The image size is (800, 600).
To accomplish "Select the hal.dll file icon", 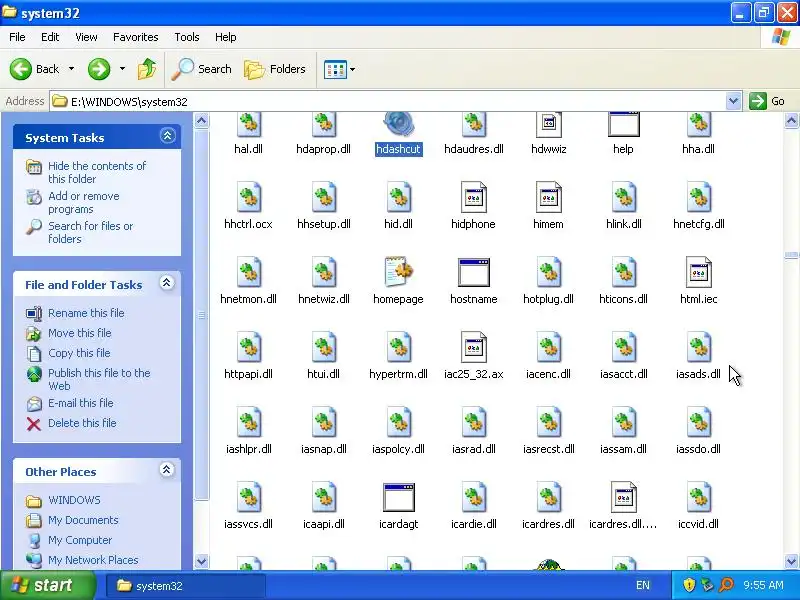I will coord(248,124).
